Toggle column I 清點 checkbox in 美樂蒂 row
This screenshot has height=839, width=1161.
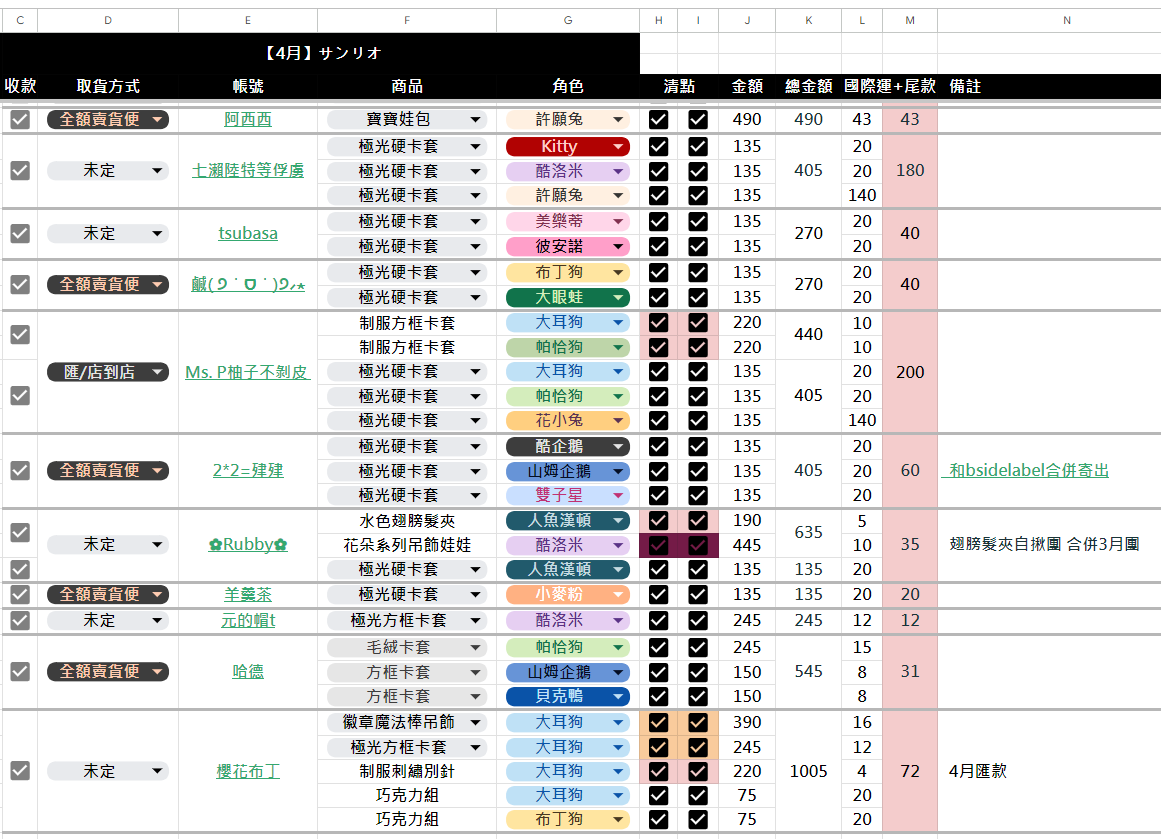pos(697,221)
